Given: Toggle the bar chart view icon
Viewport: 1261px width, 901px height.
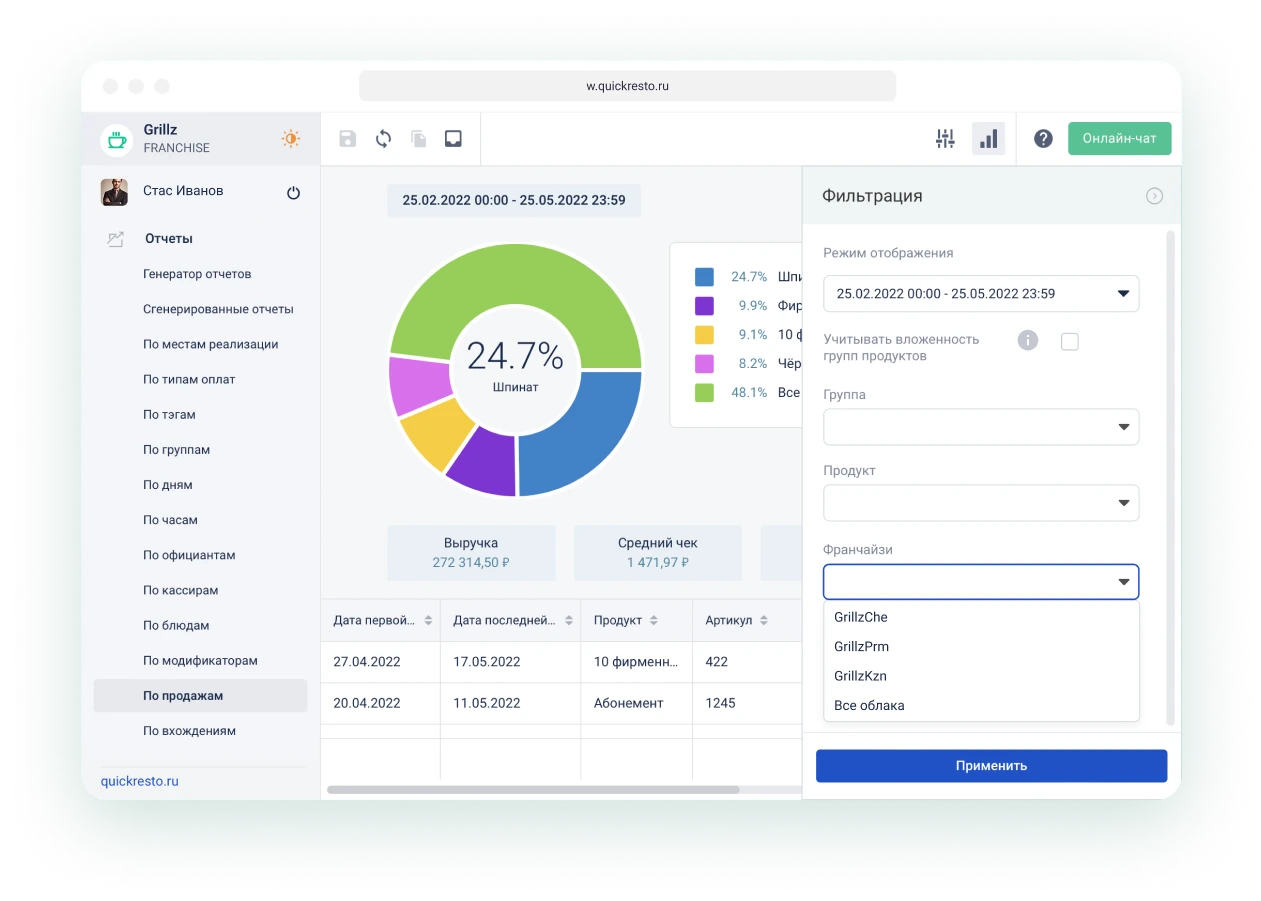Looking at the screenshot, I should click(988, 139).
